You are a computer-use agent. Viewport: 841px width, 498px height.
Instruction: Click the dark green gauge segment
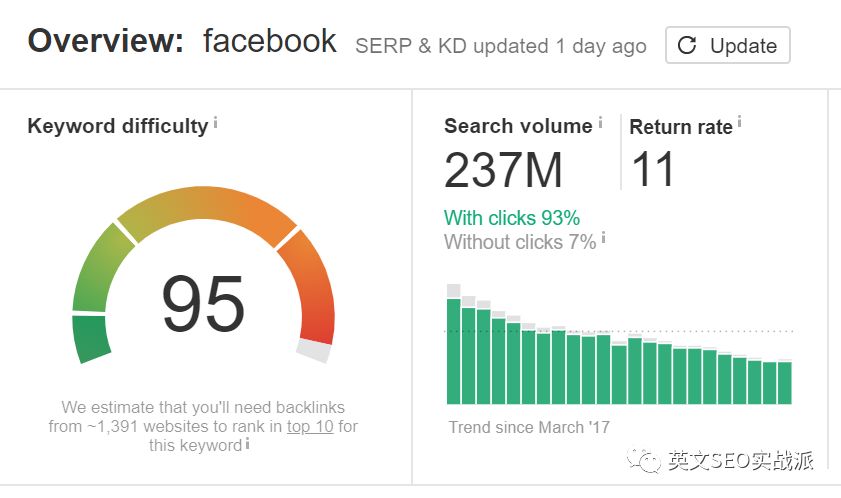92,339
